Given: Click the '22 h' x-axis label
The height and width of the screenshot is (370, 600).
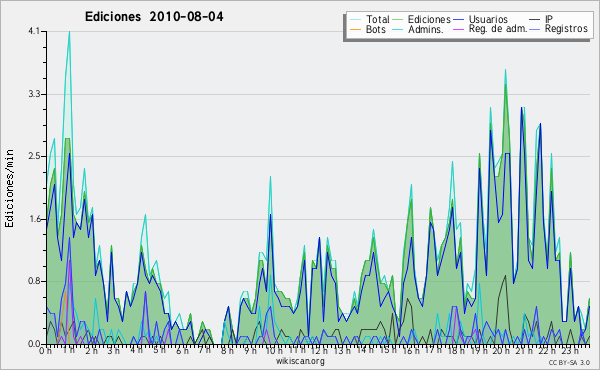Looking at the screenshot, I should tap(547, 350).
